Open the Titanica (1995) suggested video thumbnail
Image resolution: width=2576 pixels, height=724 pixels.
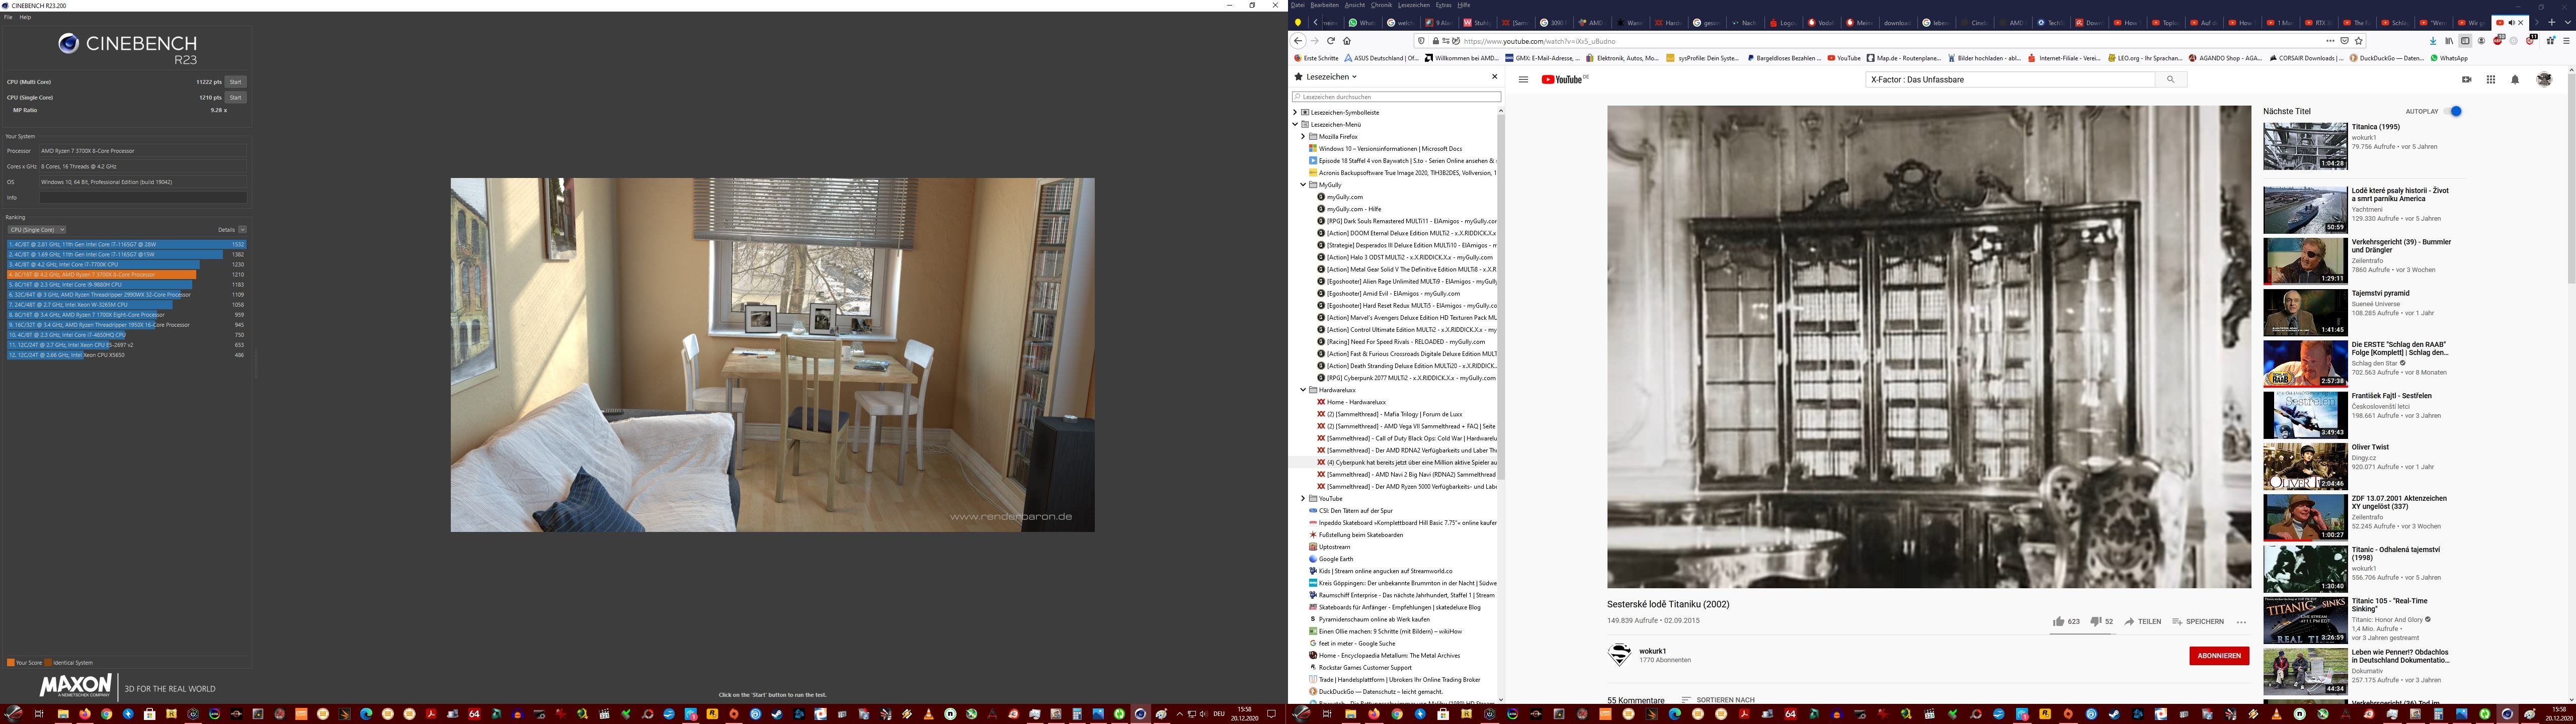[x=2305, y=146]
